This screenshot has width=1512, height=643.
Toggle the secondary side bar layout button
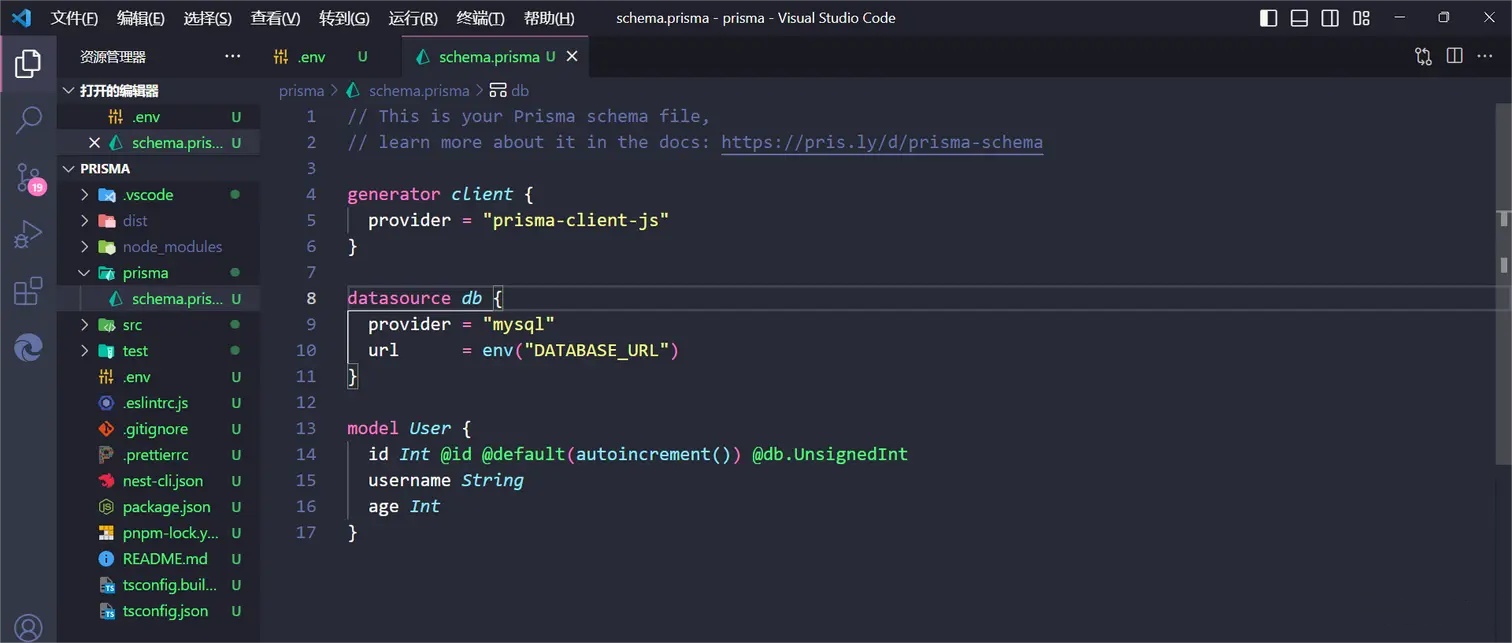pyautogui.click(x=1330, y=18)
